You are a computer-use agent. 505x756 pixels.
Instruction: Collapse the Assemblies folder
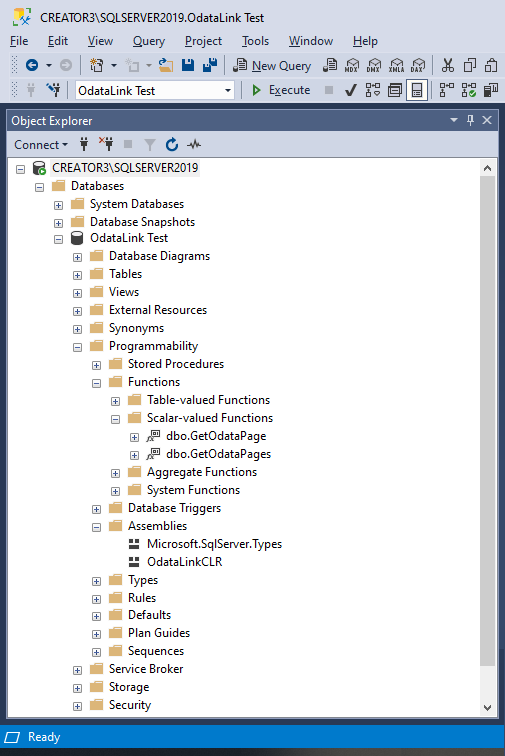pos(96,527)
